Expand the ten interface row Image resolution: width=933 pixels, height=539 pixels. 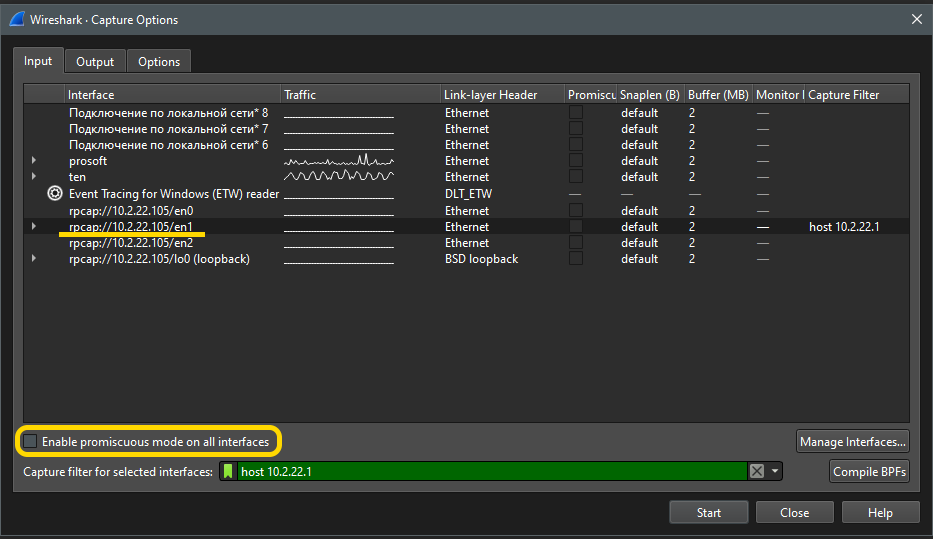click(x=34, y=177)
